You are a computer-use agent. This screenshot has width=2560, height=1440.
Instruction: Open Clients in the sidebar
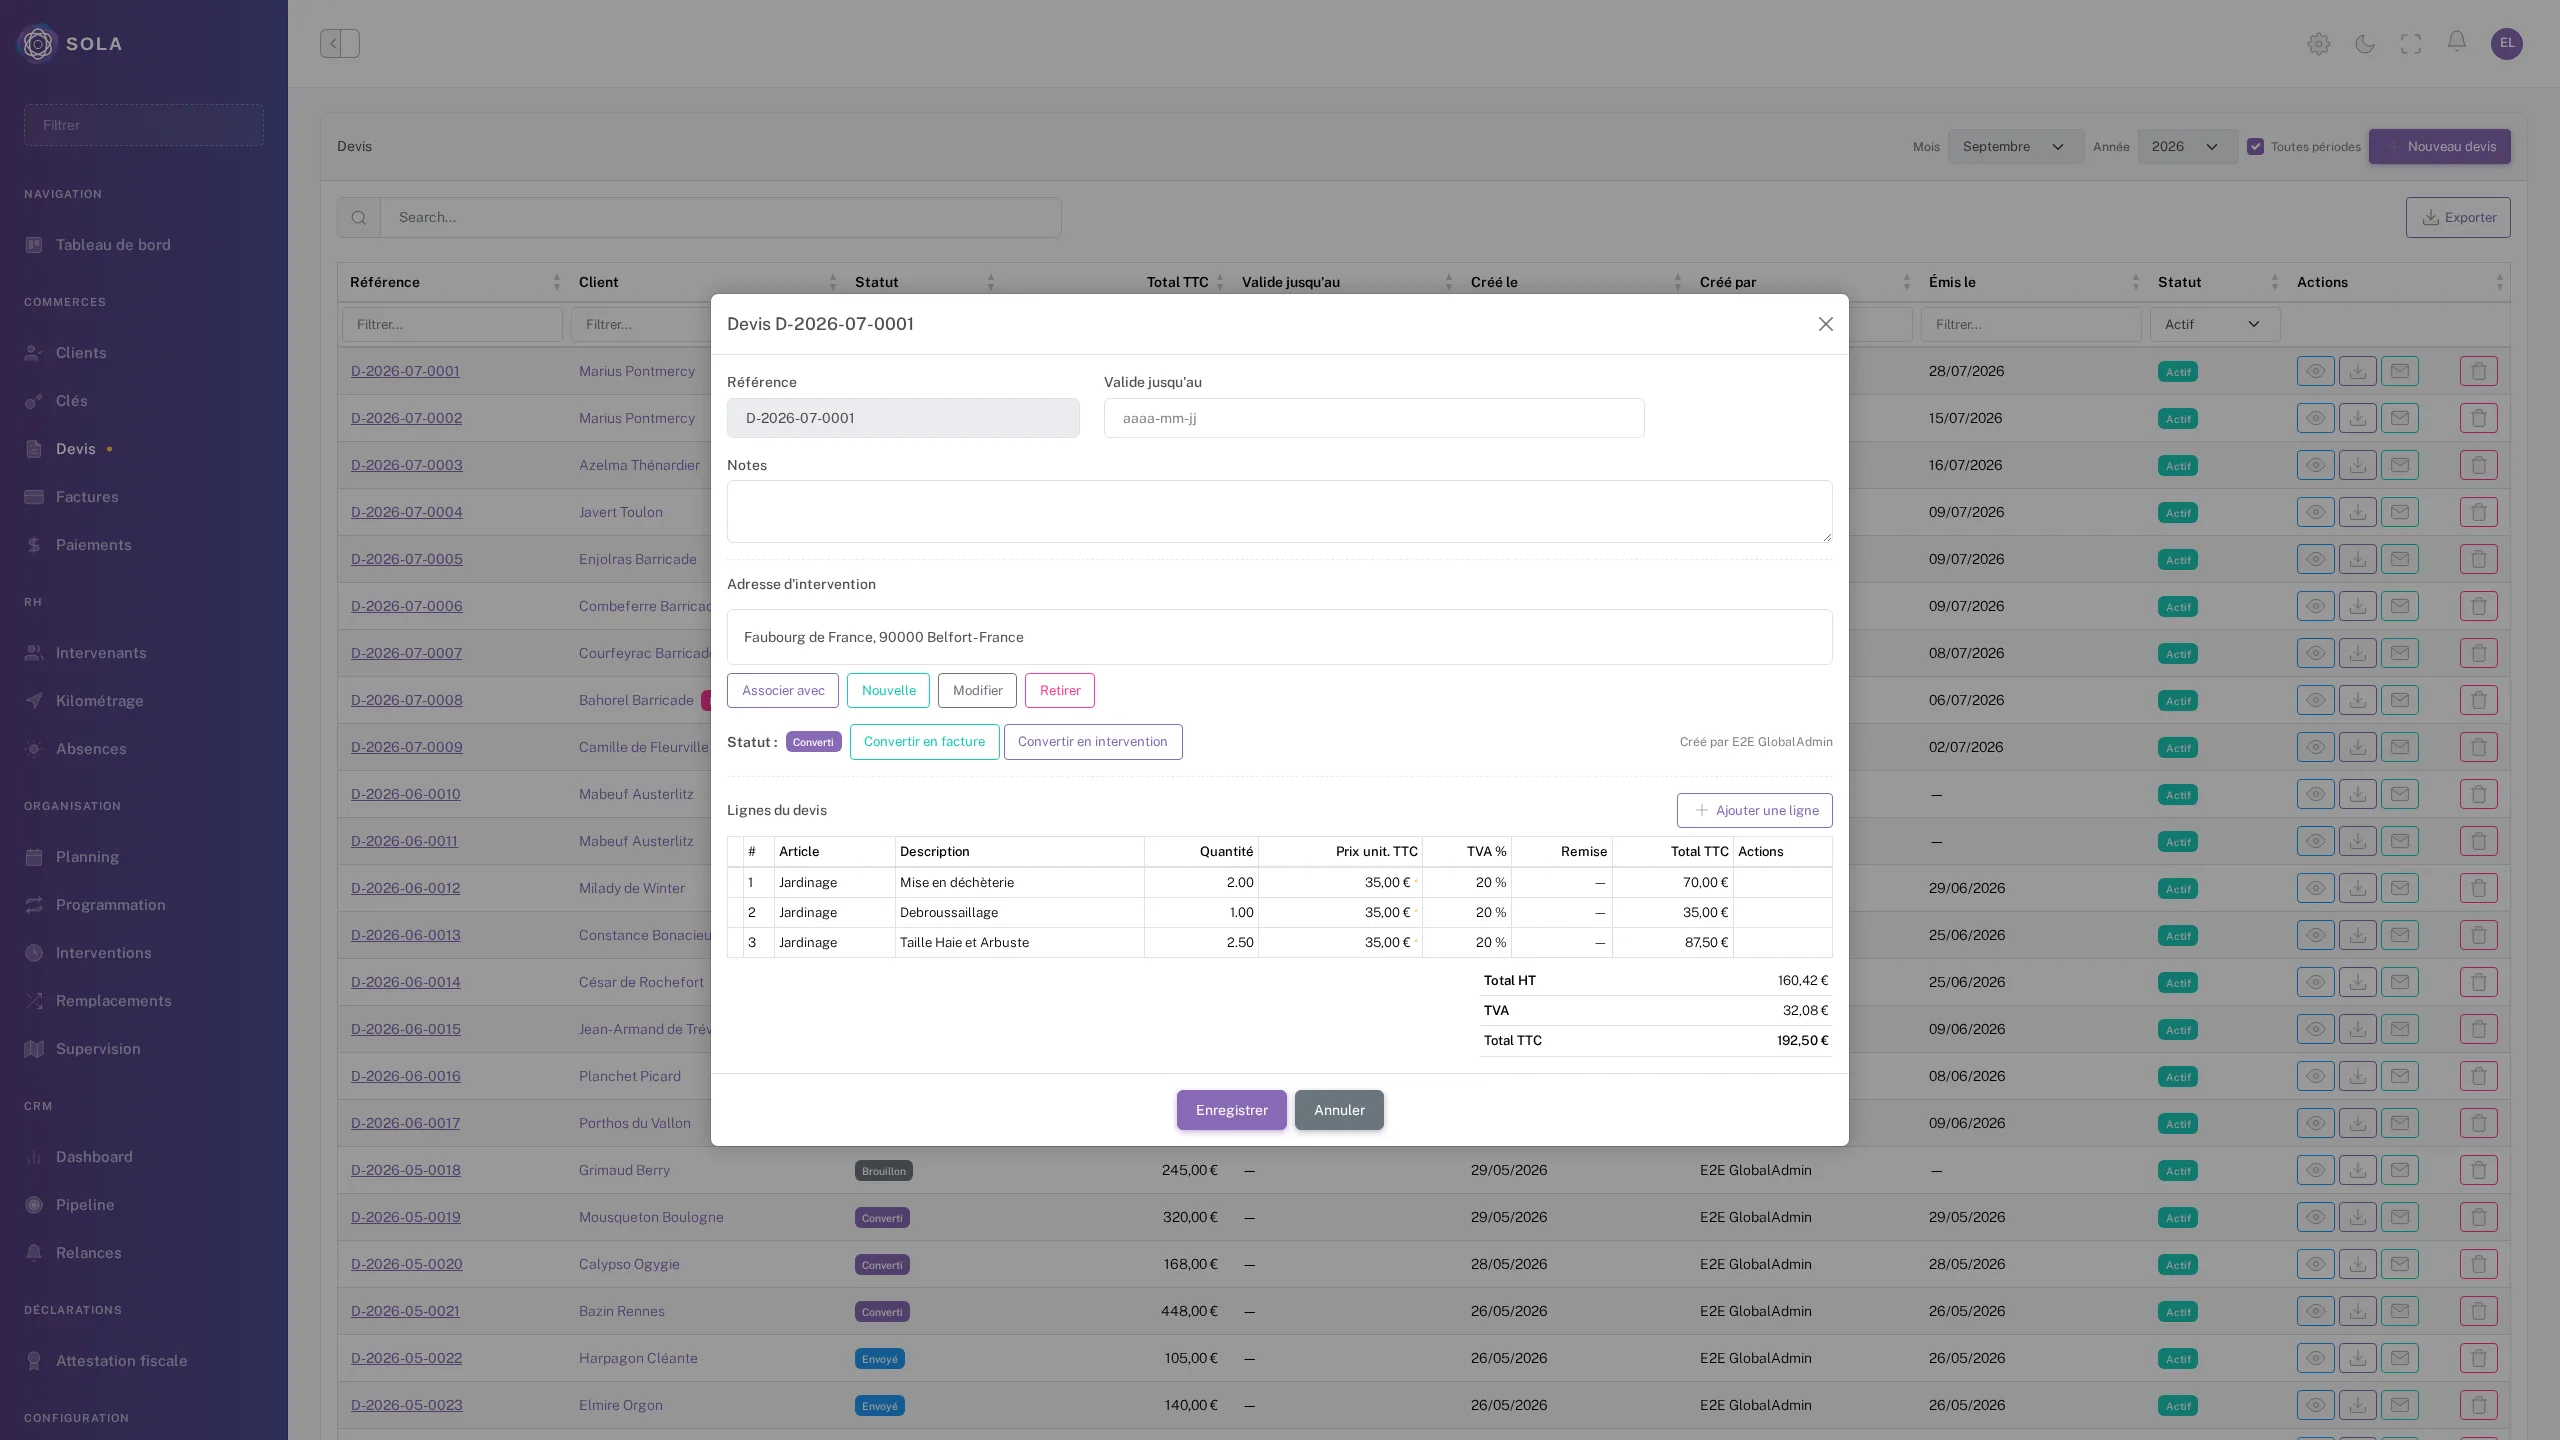pyautogui.click(x=81, y=353)
